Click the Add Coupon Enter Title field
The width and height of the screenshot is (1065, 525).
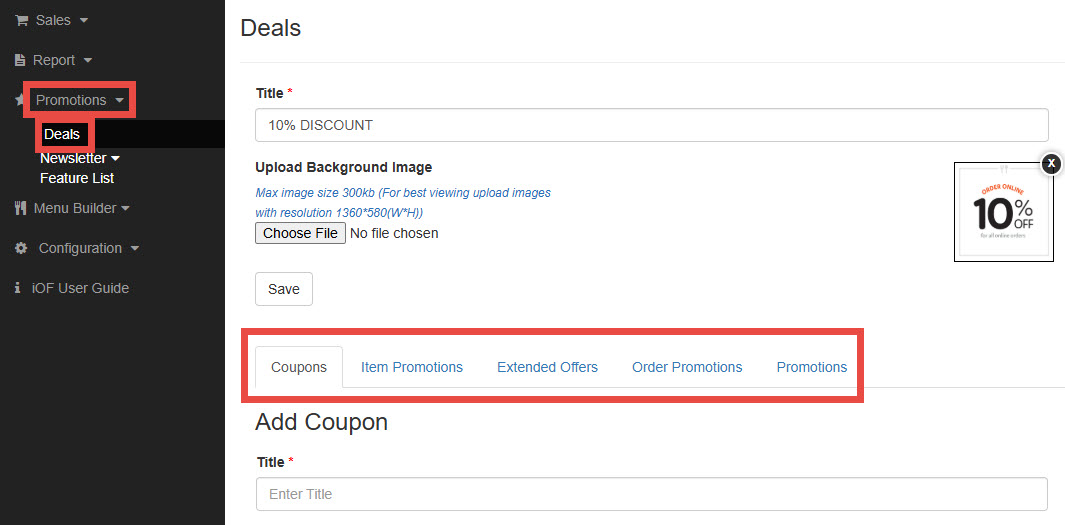651,494
